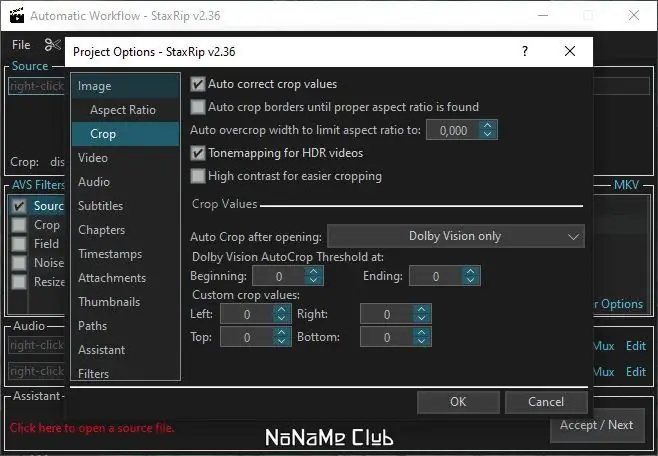Increase the Top crop value
Screen dimensions: 658x456
point(282,332)
